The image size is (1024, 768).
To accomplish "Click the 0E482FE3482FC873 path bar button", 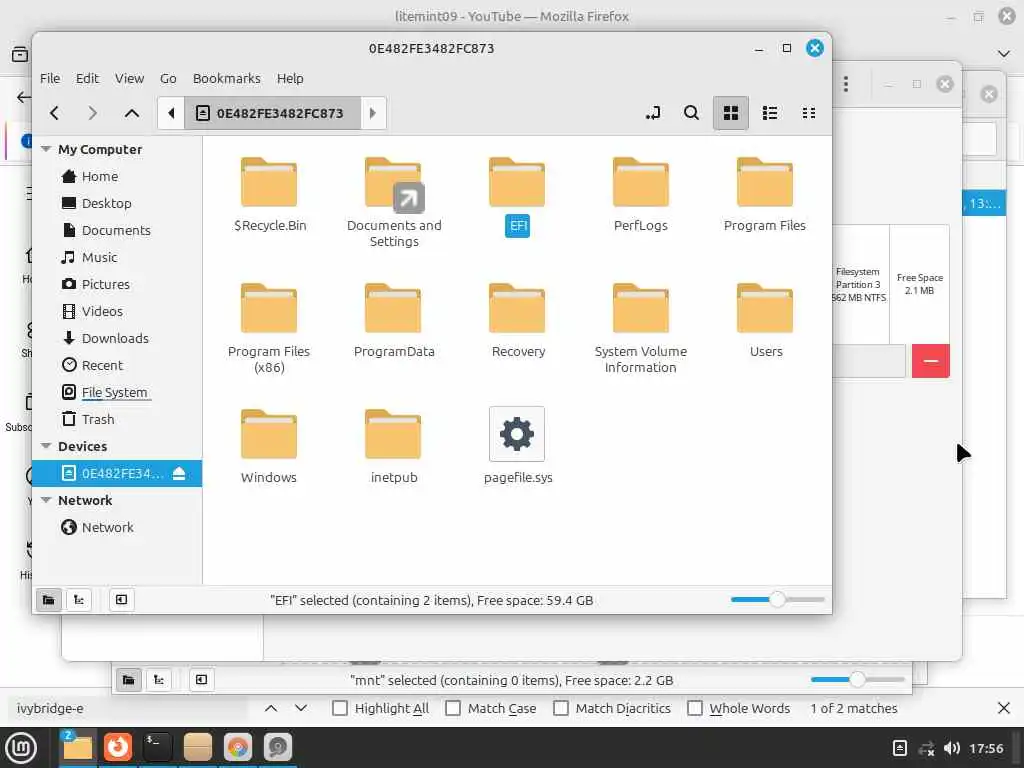I will 272,113.
